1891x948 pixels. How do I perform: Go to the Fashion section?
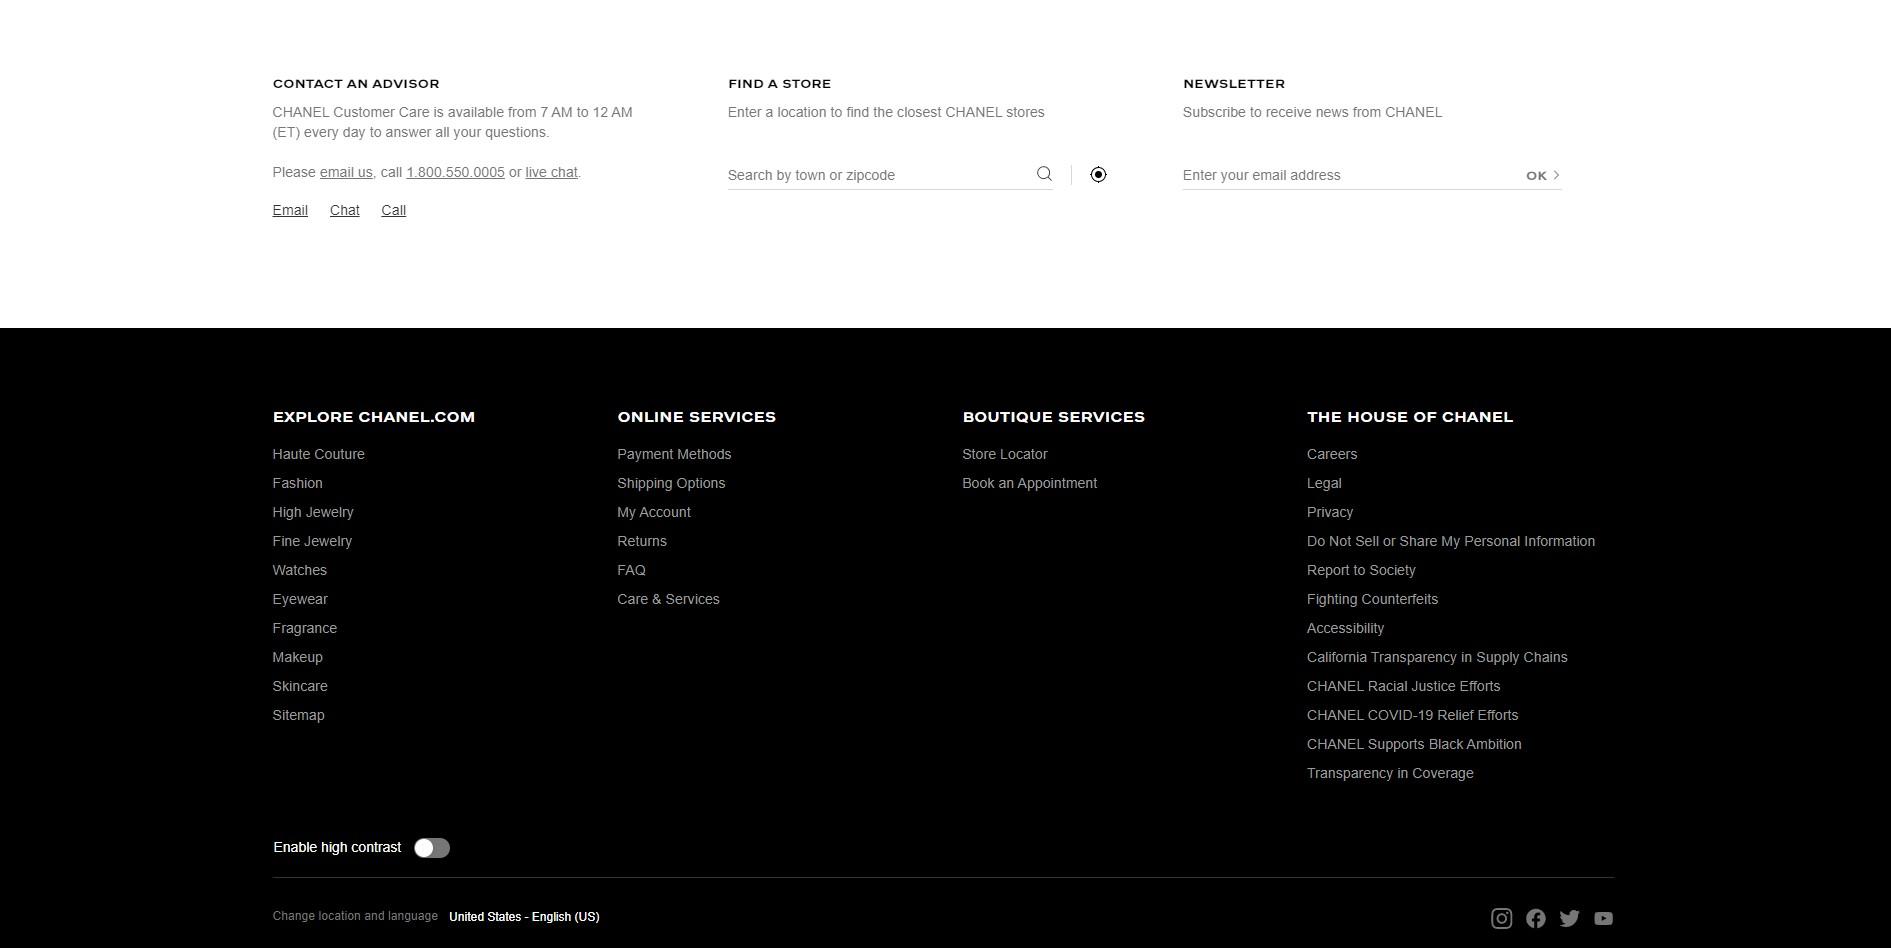[x=297, y=483]
